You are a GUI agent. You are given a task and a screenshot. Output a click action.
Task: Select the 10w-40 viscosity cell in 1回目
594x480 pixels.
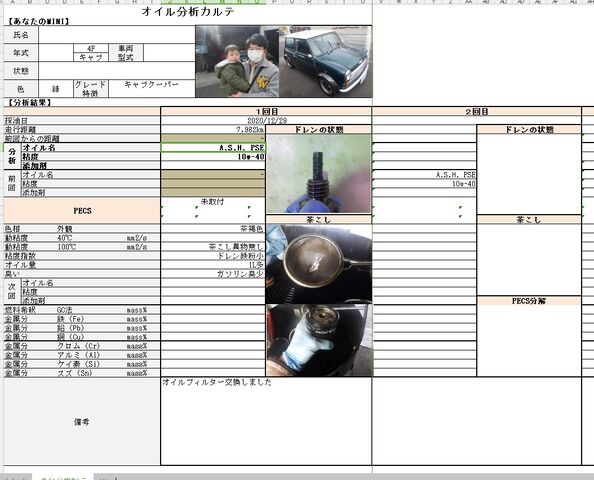(x=213, y=156)
